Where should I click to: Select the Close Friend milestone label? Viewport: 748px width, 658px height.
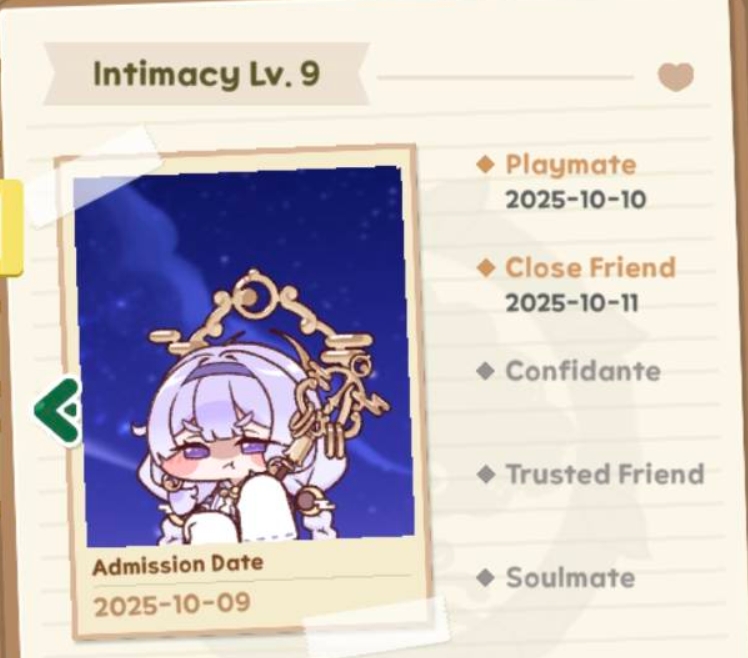point(591,268)
